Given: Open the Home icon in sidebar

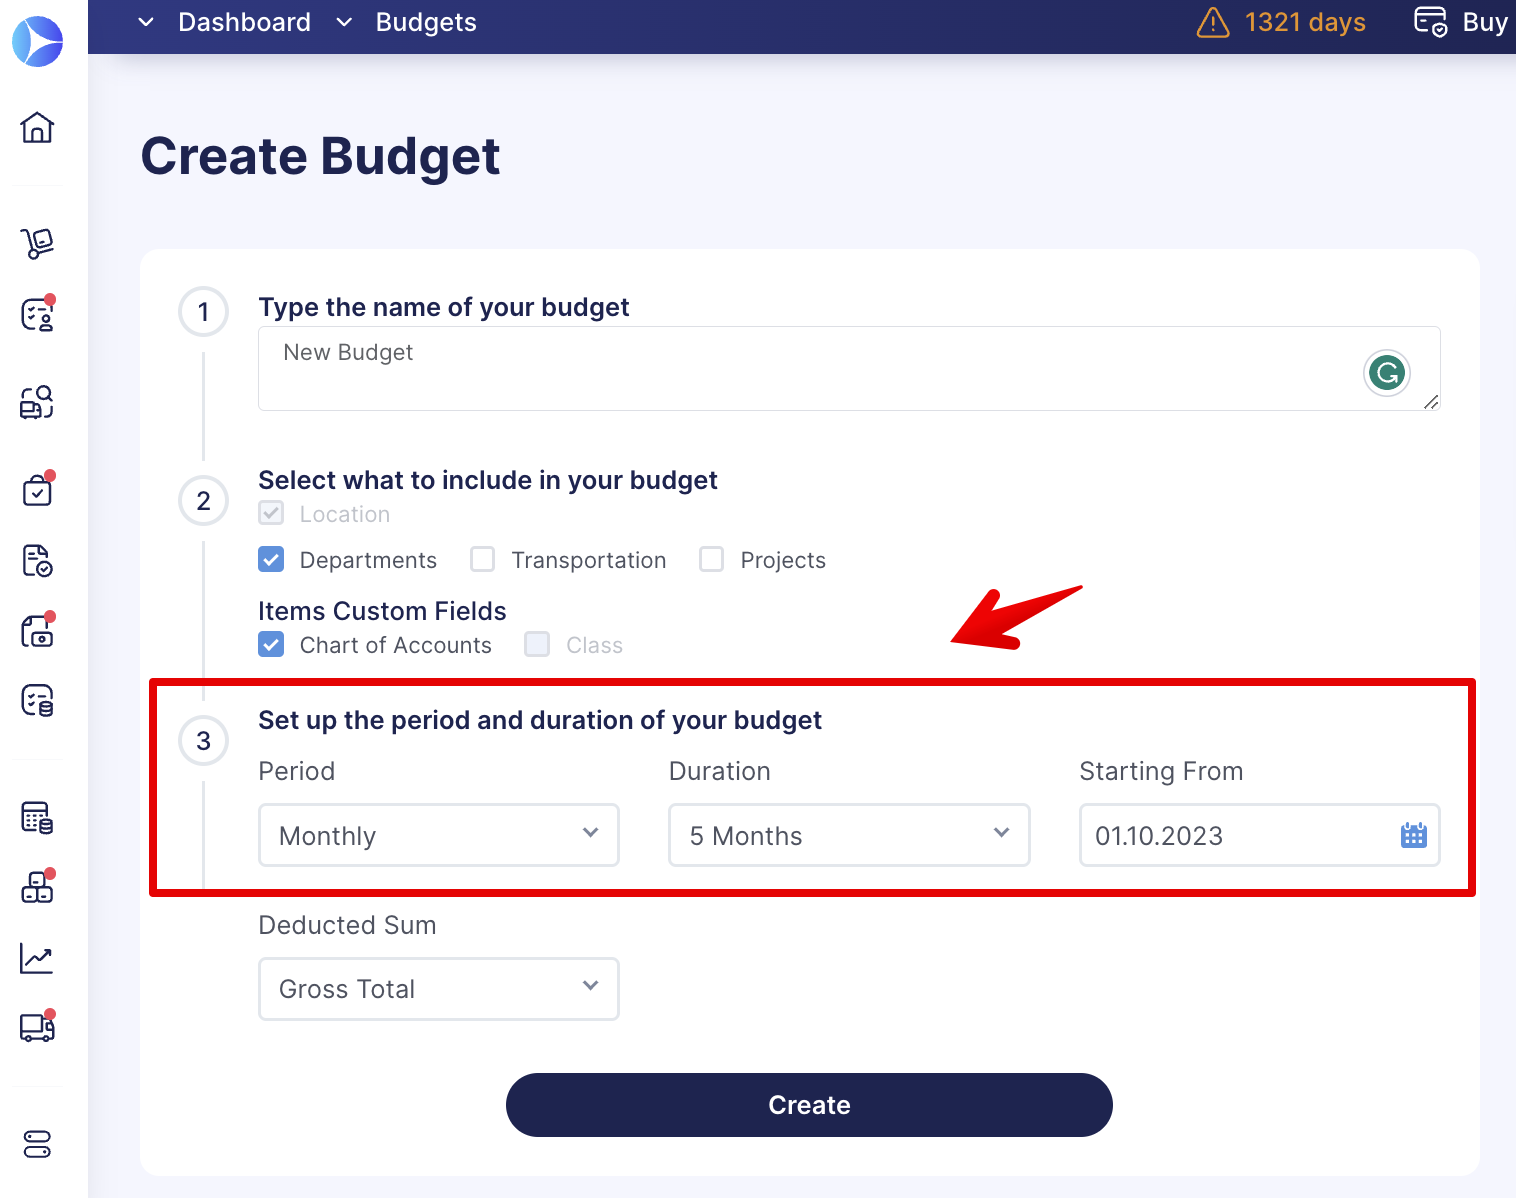Looking at the screenshot, I should pyautogui.click(x=37, y=127).
